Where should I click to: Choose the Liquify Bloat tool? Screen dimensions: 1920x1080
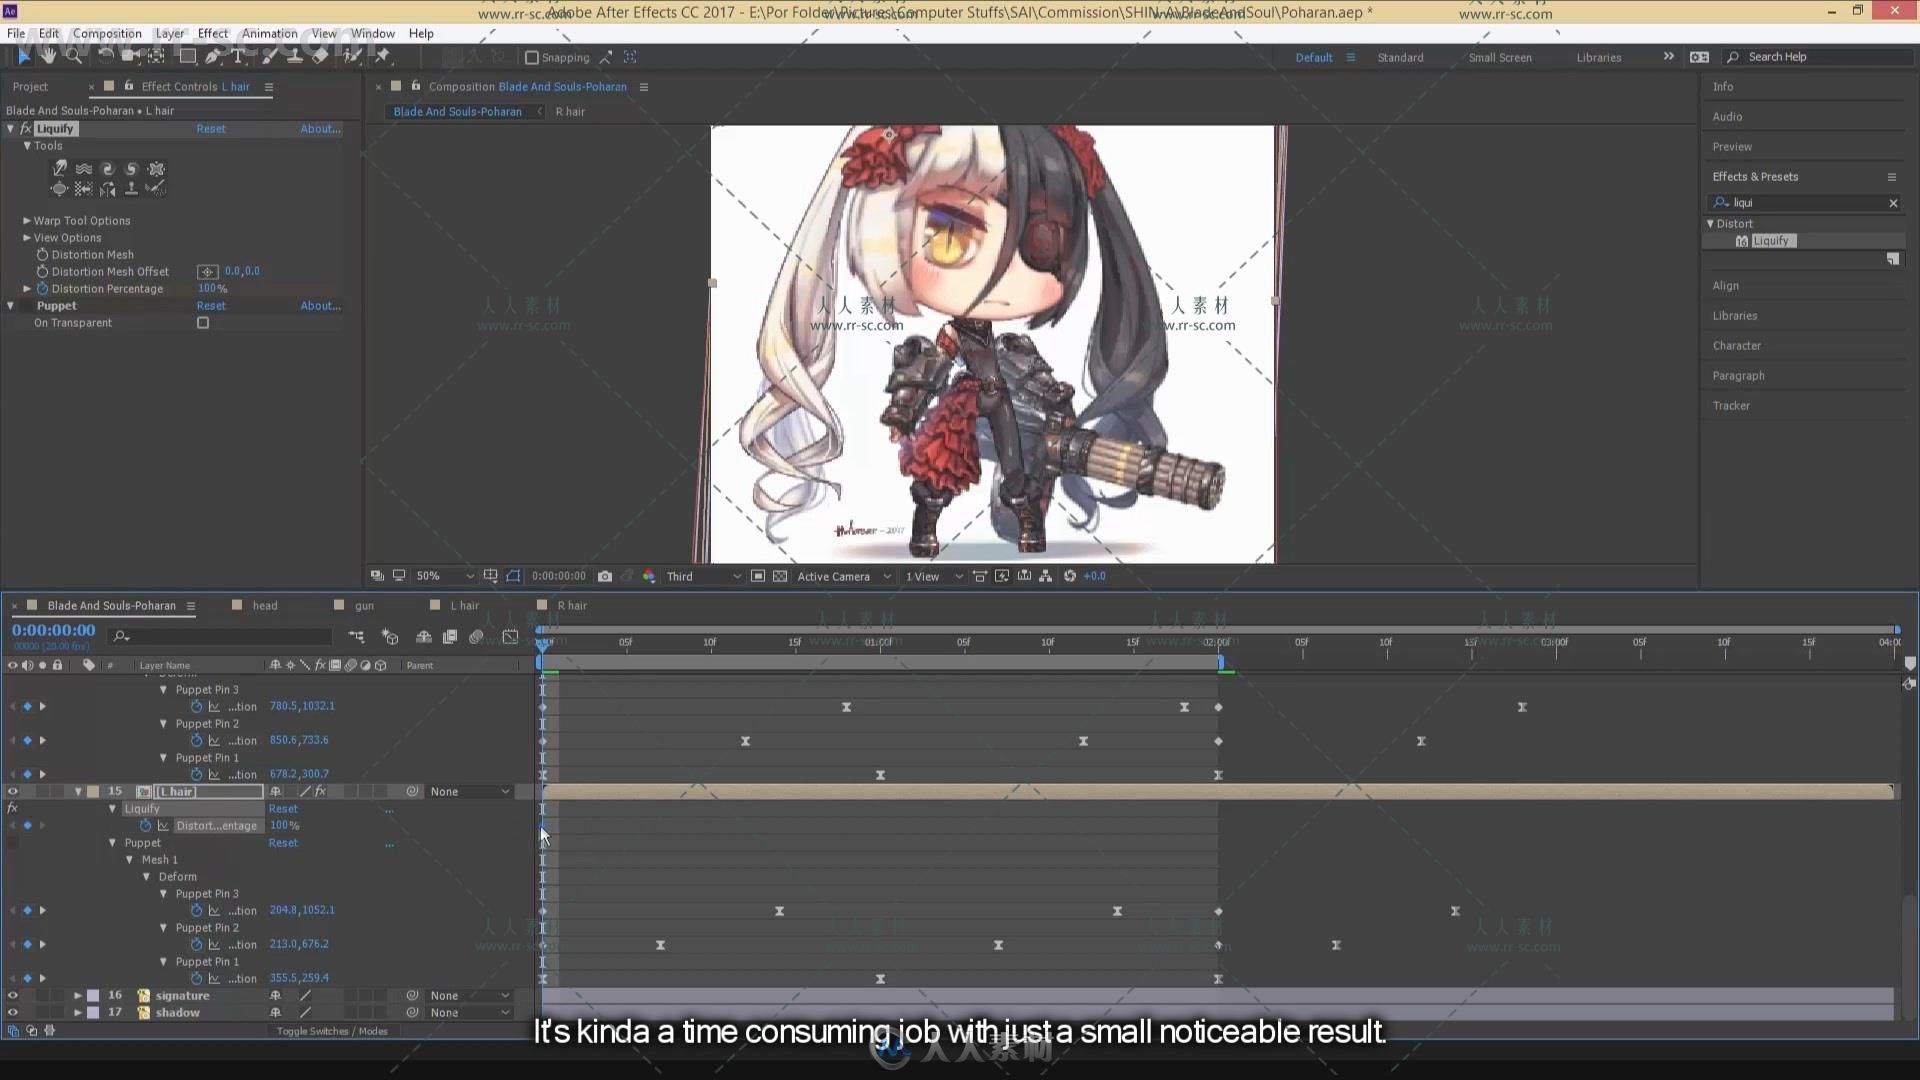[x=59, y=189]
